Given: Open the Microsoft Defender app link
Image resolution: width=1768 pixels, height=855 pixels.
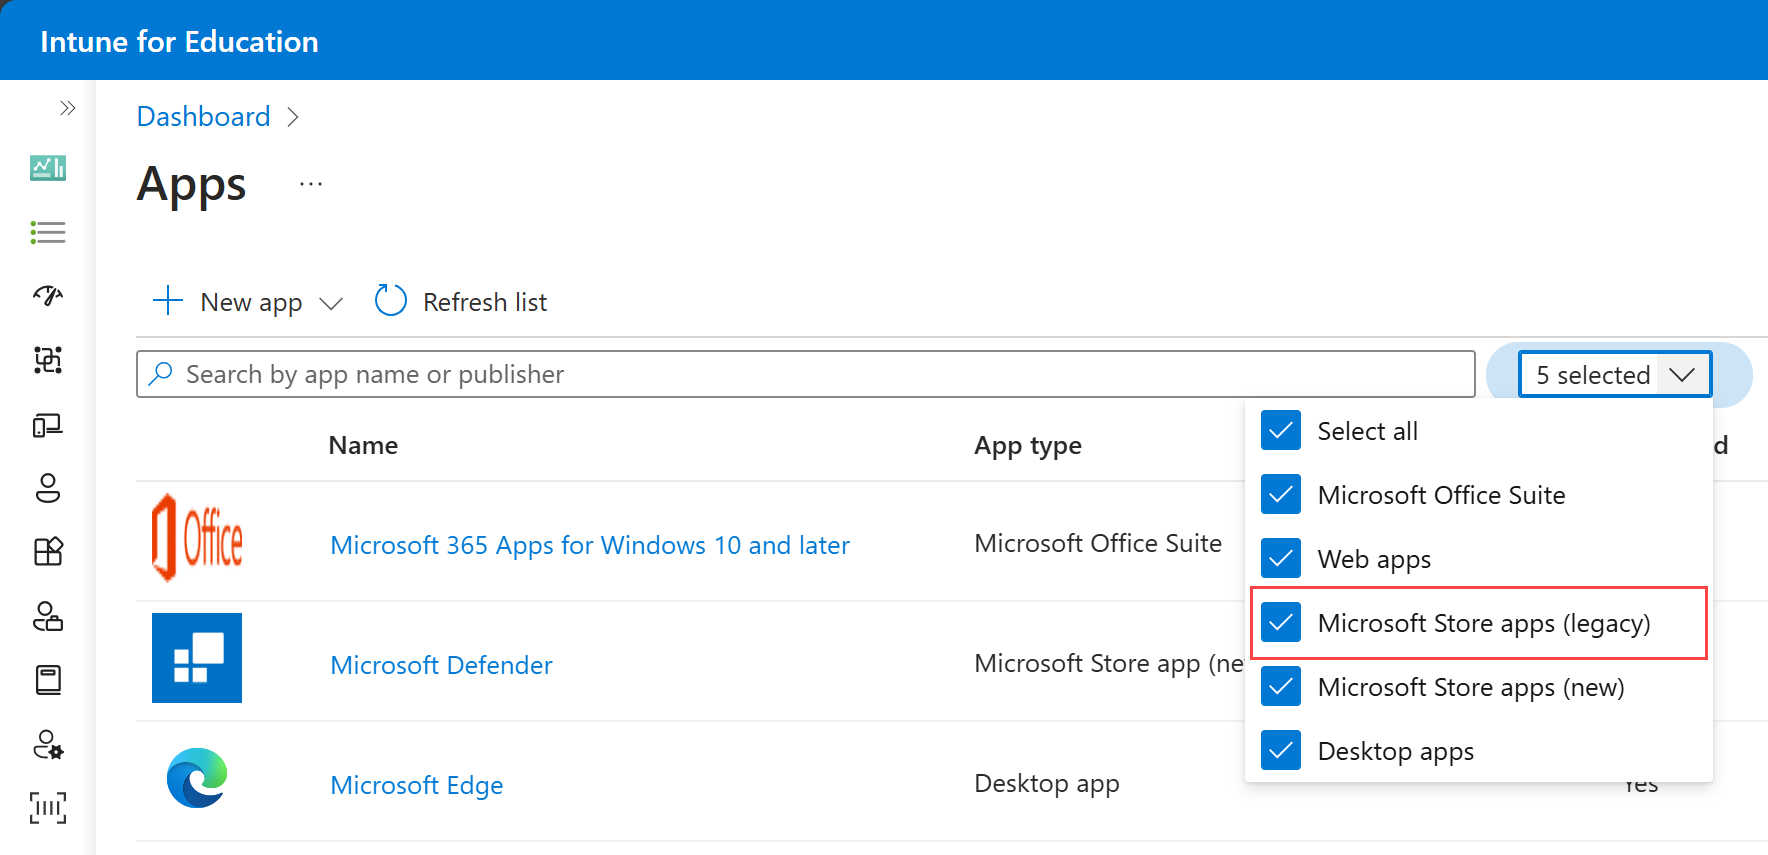Looking at the screenshot, I should point(441,665).
